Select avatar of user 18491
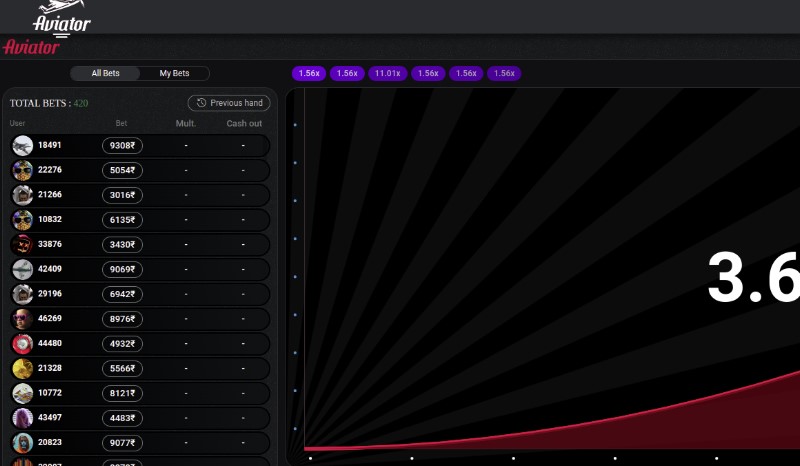 (x=22, y=145)
